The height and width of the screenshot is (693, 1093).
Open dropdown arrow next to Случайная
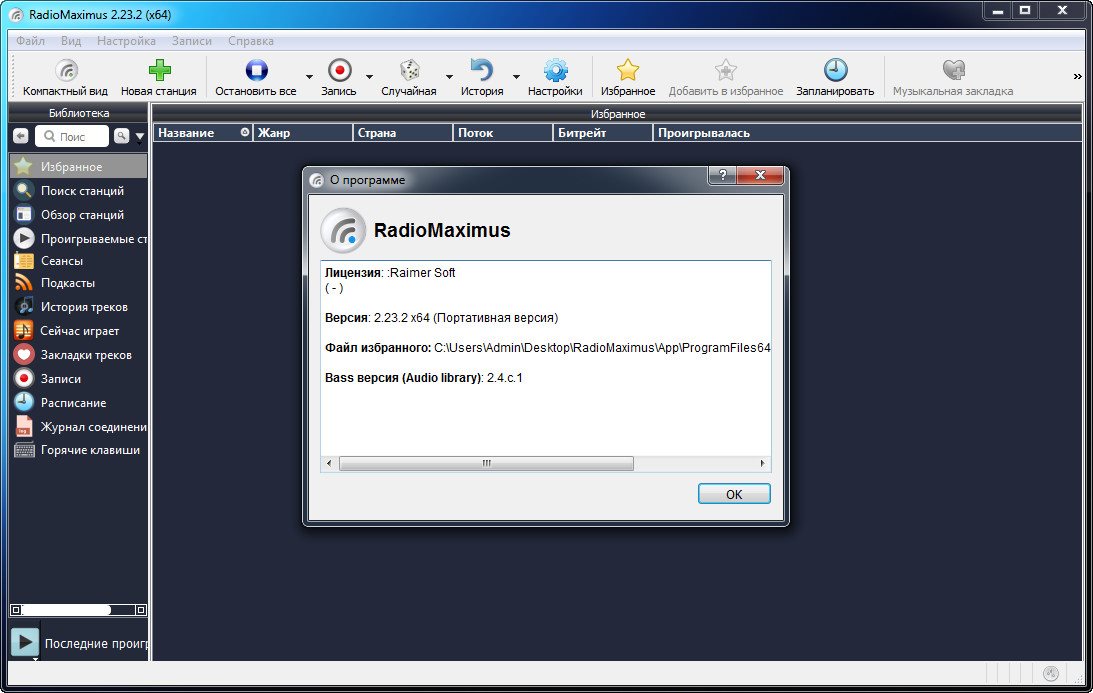tap(449, 77)
